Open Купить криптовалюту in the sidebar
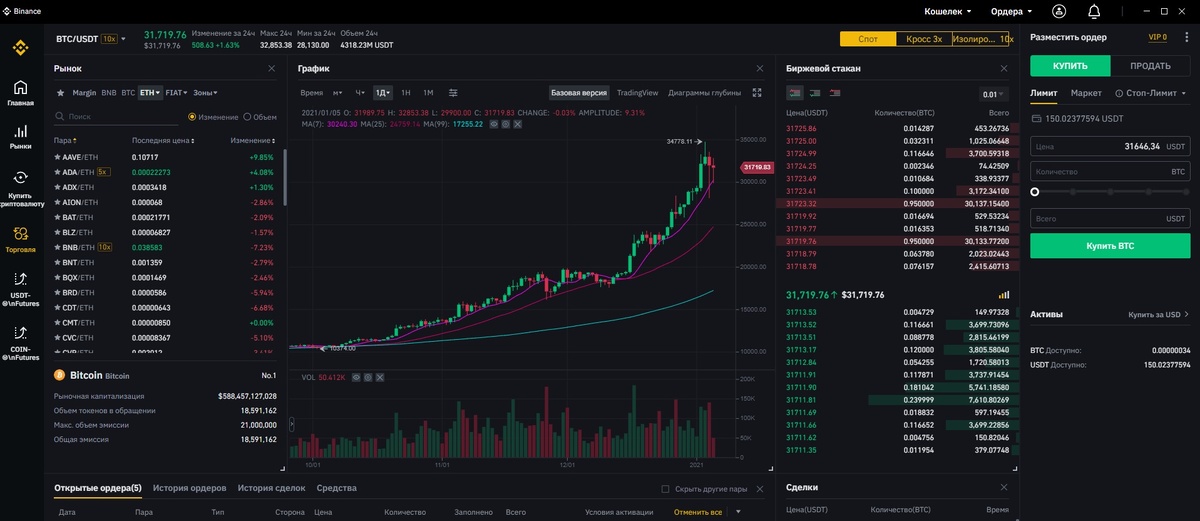The height and width of the screenshot is (521, 1200). [20, 177]
